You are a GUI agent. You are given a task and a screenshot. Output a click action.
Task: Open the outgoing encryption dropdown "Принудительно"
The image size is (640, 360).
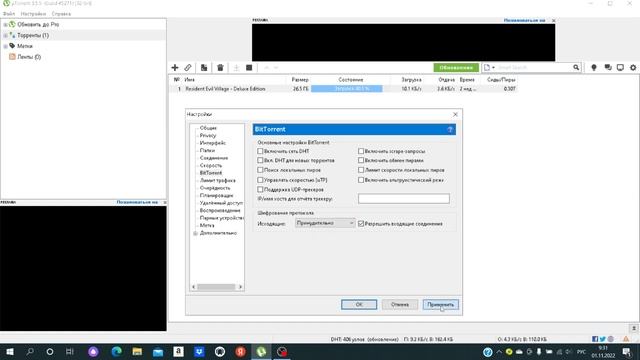[325, 223]
